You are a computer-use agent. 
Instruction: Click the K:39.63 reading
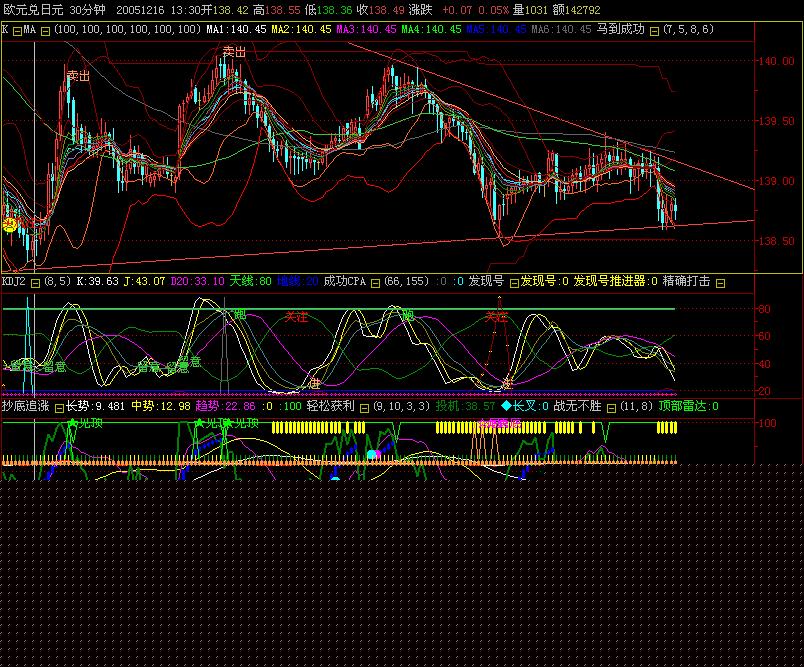(97, 281)
